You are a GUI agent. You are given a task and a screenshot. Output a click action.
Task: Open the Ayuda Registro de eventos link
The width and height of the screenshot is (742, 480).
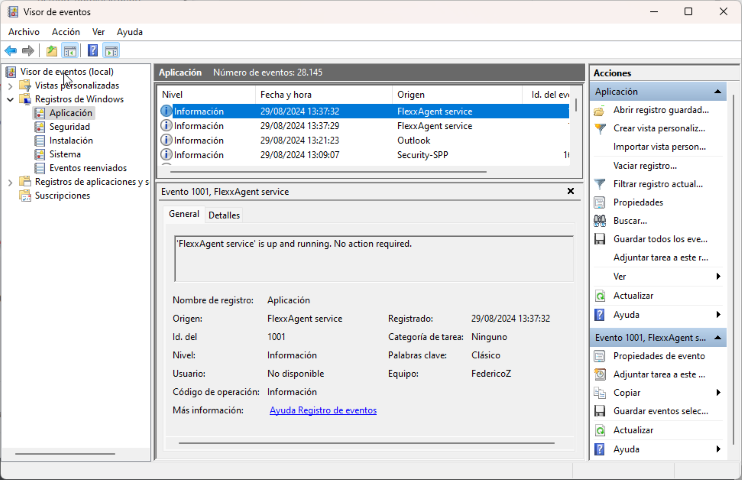323,410
